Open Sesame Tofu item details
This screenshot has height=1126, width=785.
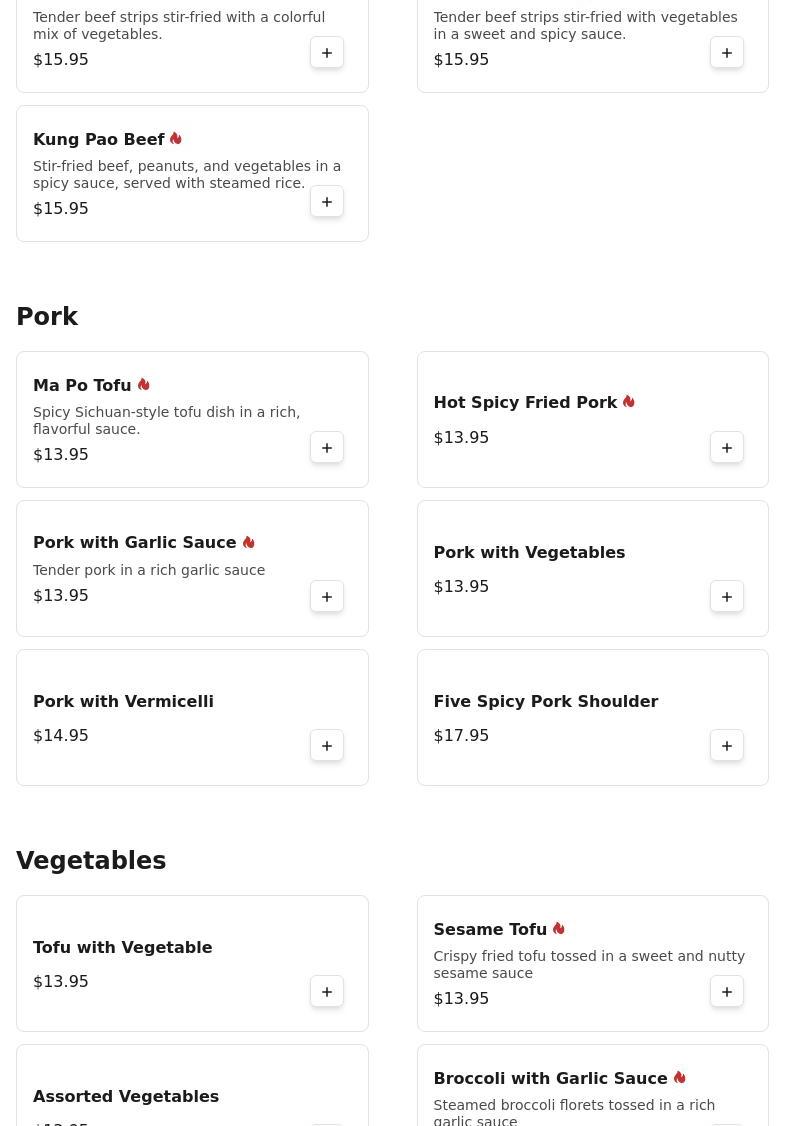pos(490,930)
